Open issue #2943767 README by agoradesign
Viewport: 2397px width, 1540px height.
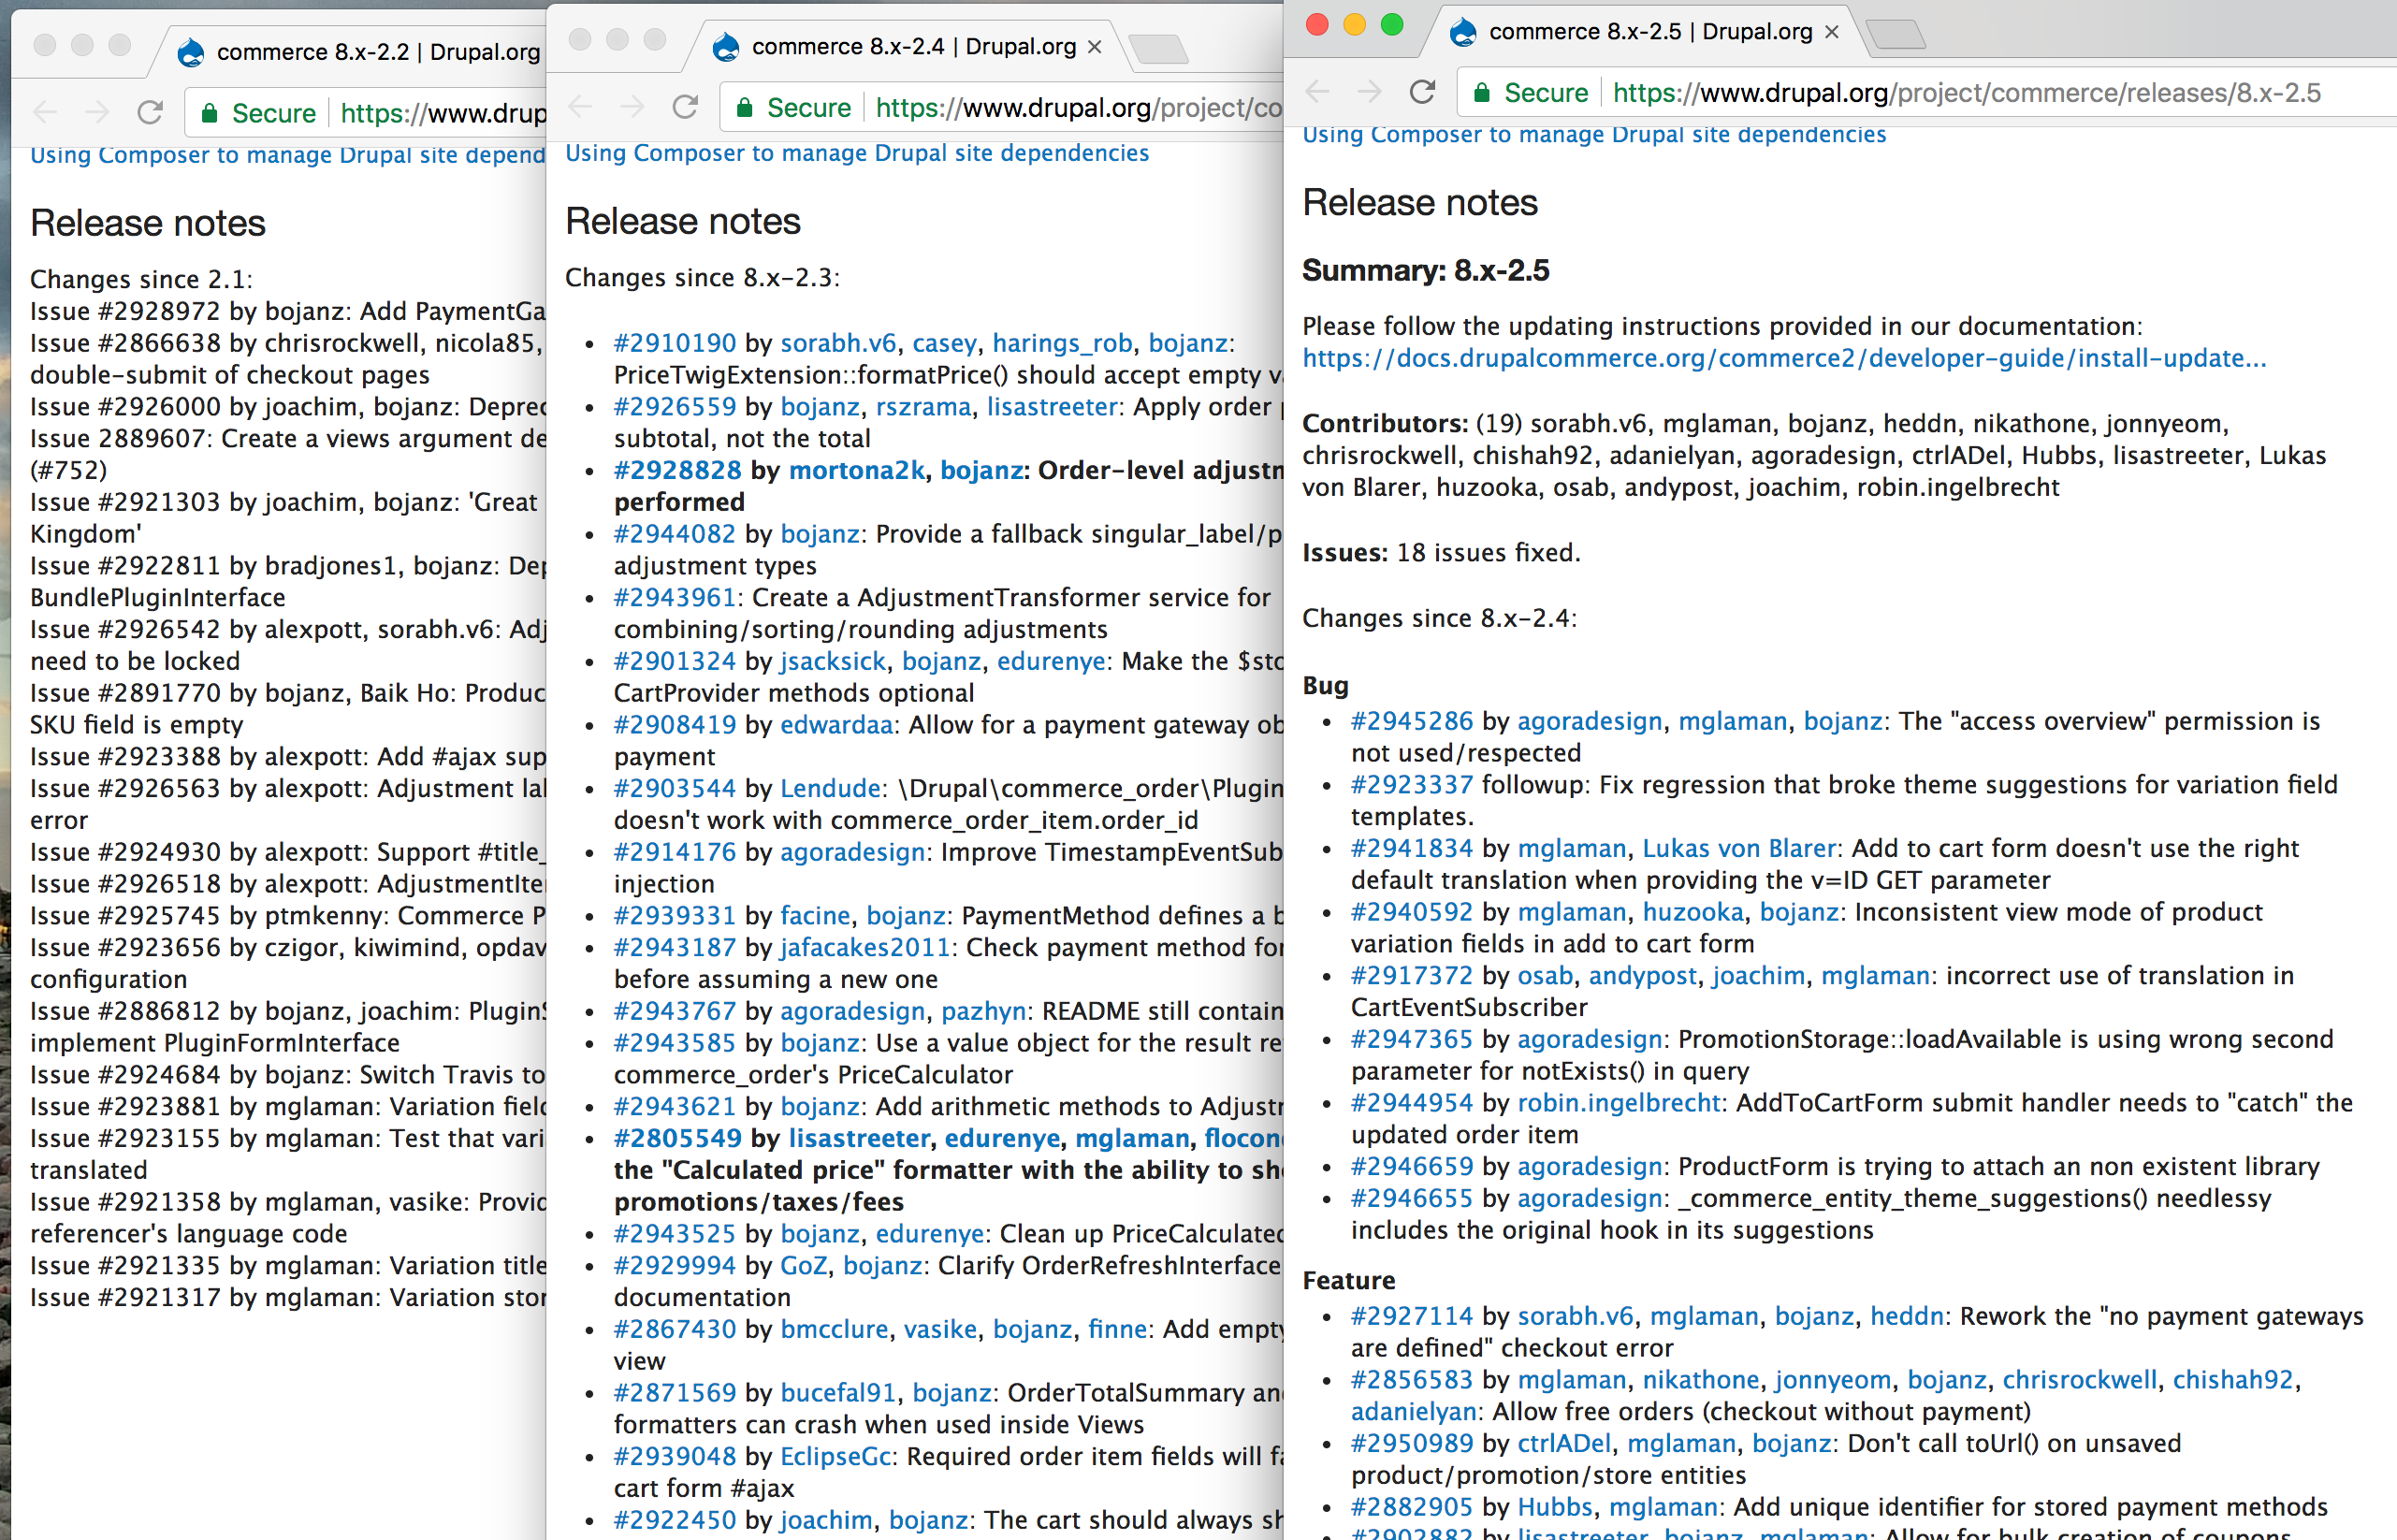click(674, 1011)
